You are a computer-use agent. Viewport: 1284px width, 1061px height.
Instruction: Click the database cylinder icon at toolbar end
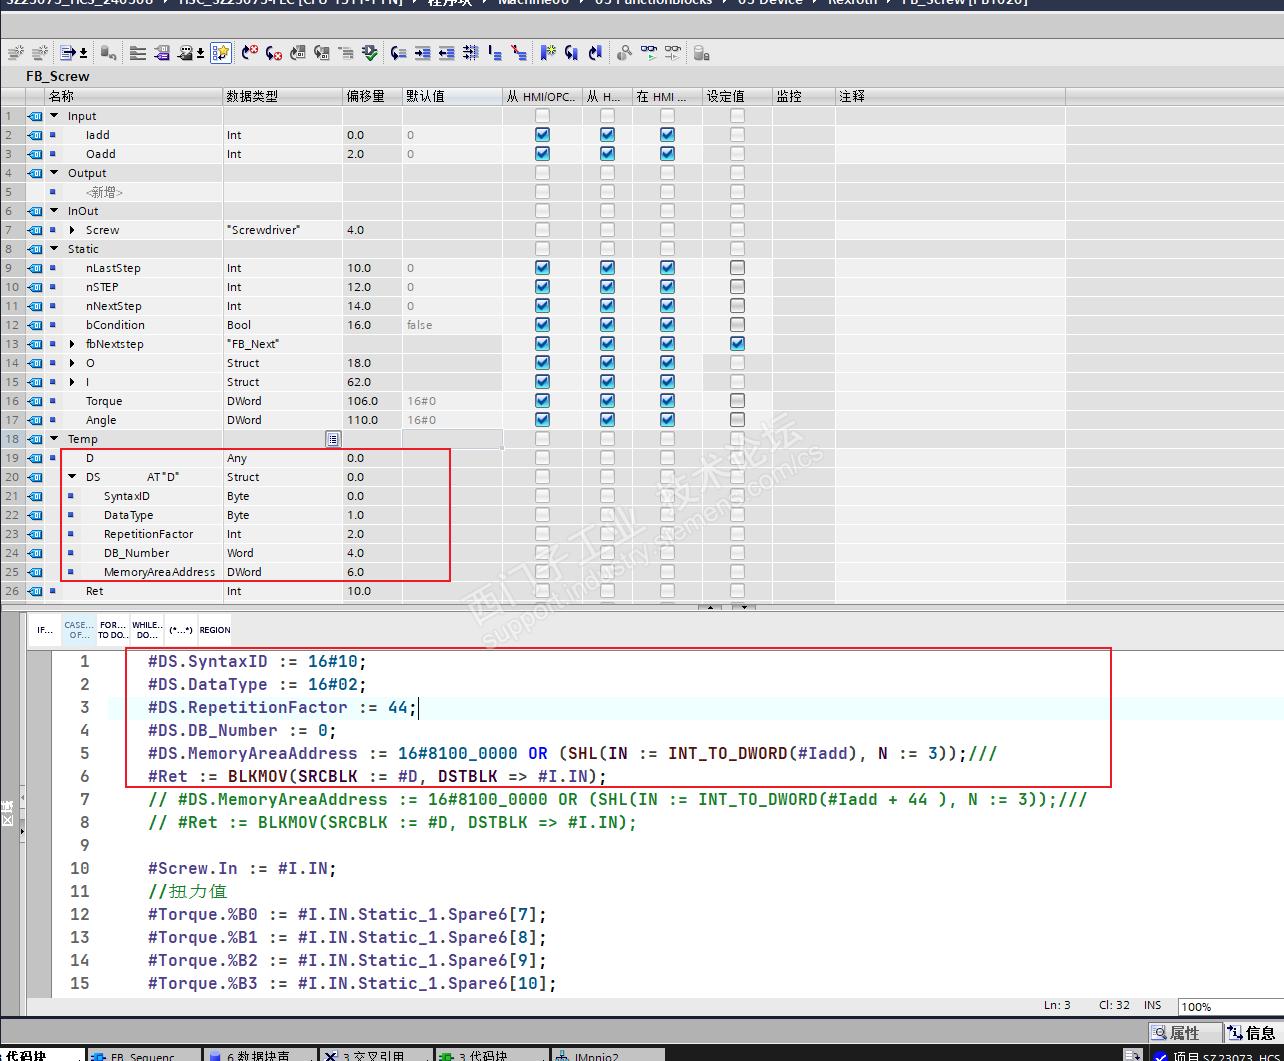[x=701, y=53]
